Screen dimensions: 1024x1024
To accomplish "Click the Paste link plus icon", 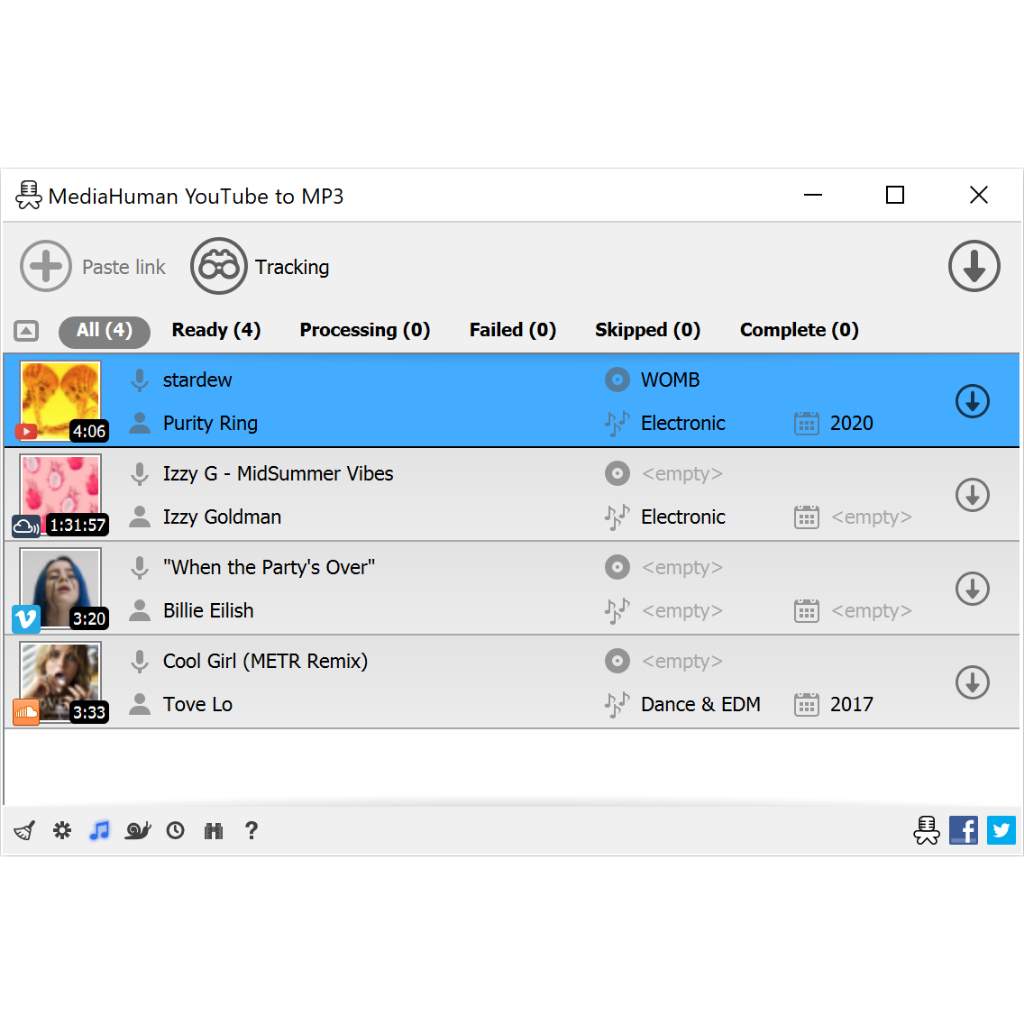I will [46, 266].
